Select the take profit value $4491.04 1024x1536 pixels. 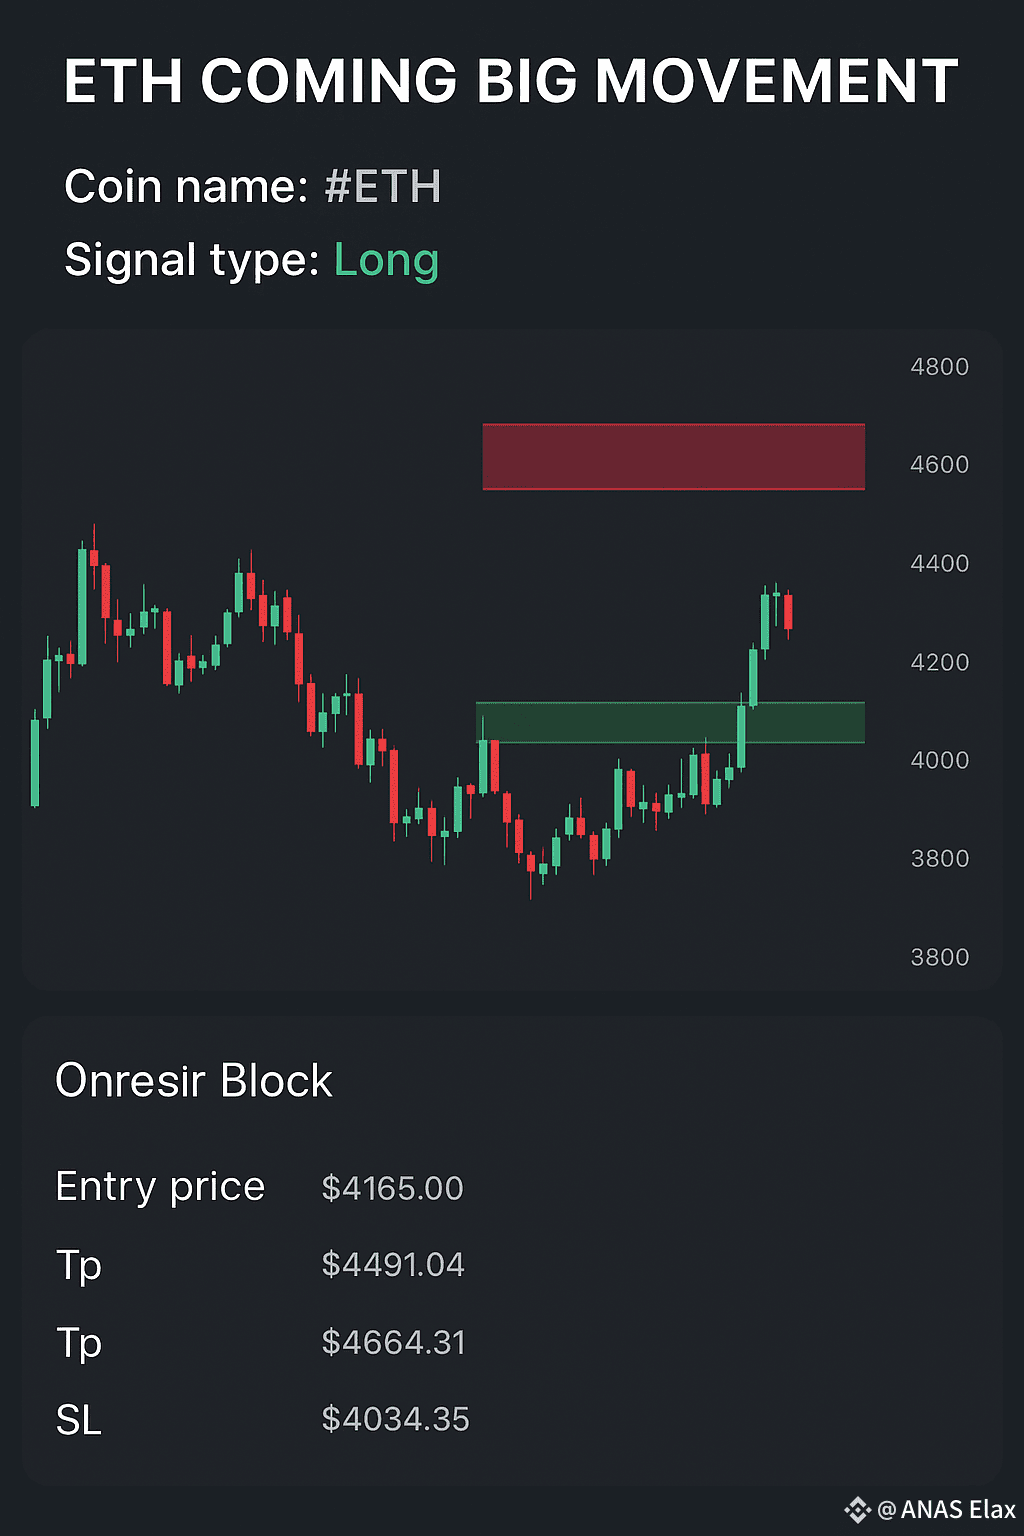pyautogui.click(x=393, y=1265)
